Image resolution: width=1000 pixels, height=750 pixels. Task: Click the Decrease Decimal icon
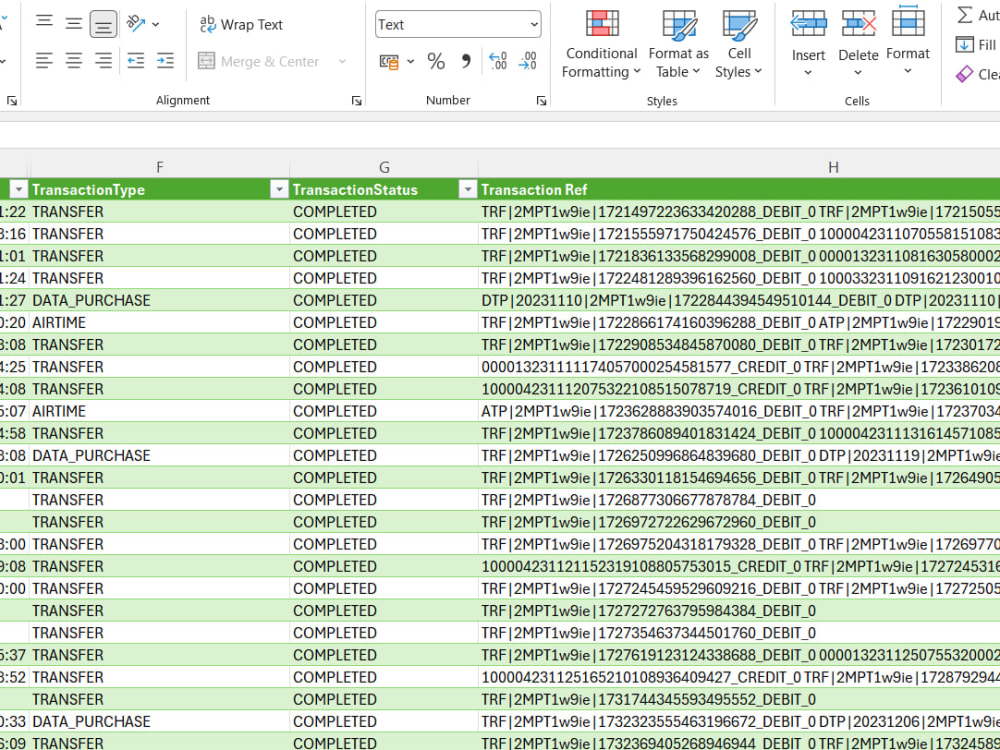tap(528, 61)
